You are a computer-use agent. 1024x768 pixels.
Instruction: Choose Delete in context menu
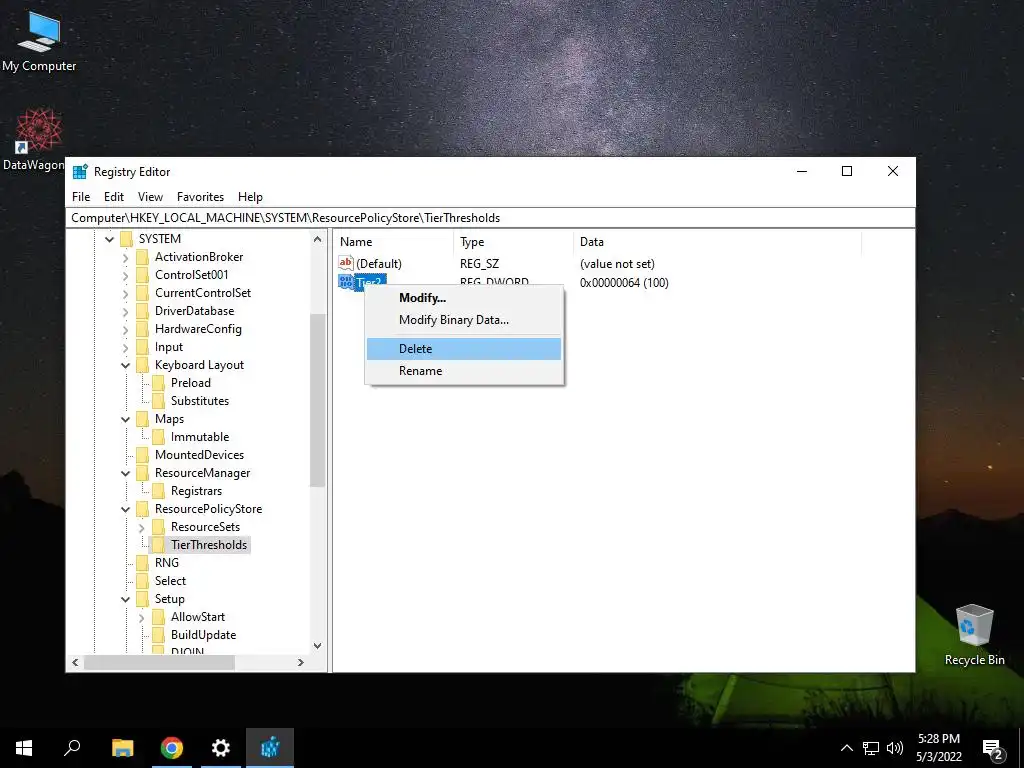click(464, 349)
